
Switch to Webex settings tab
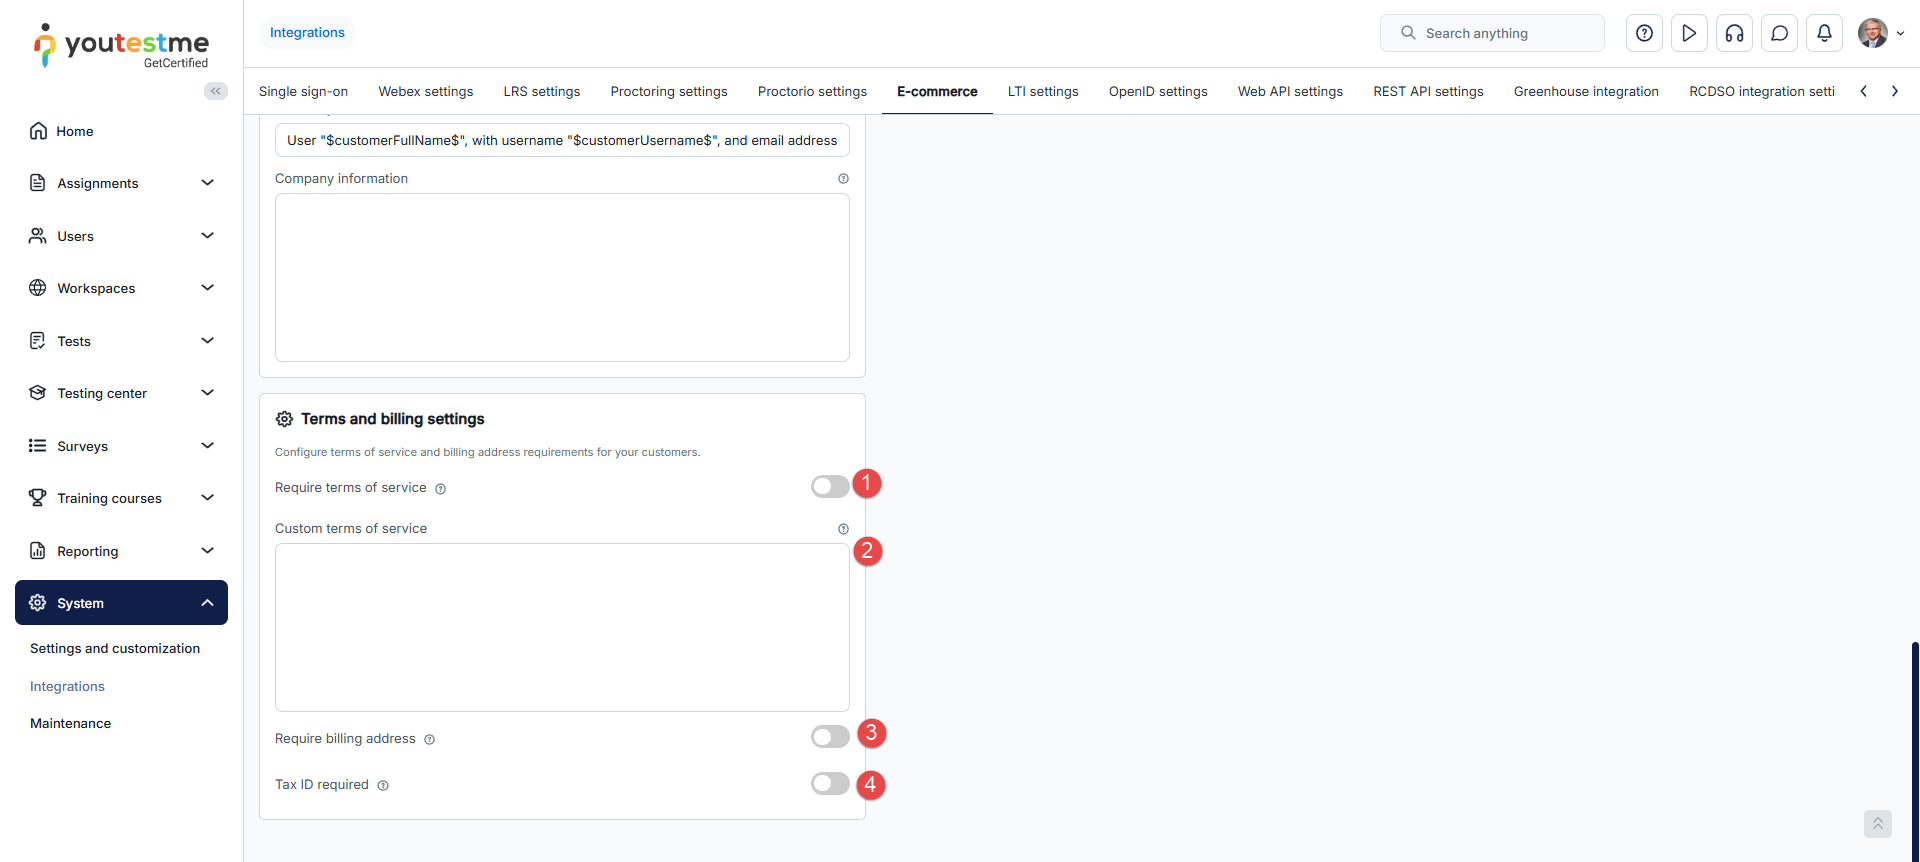[x=426, y=91]
